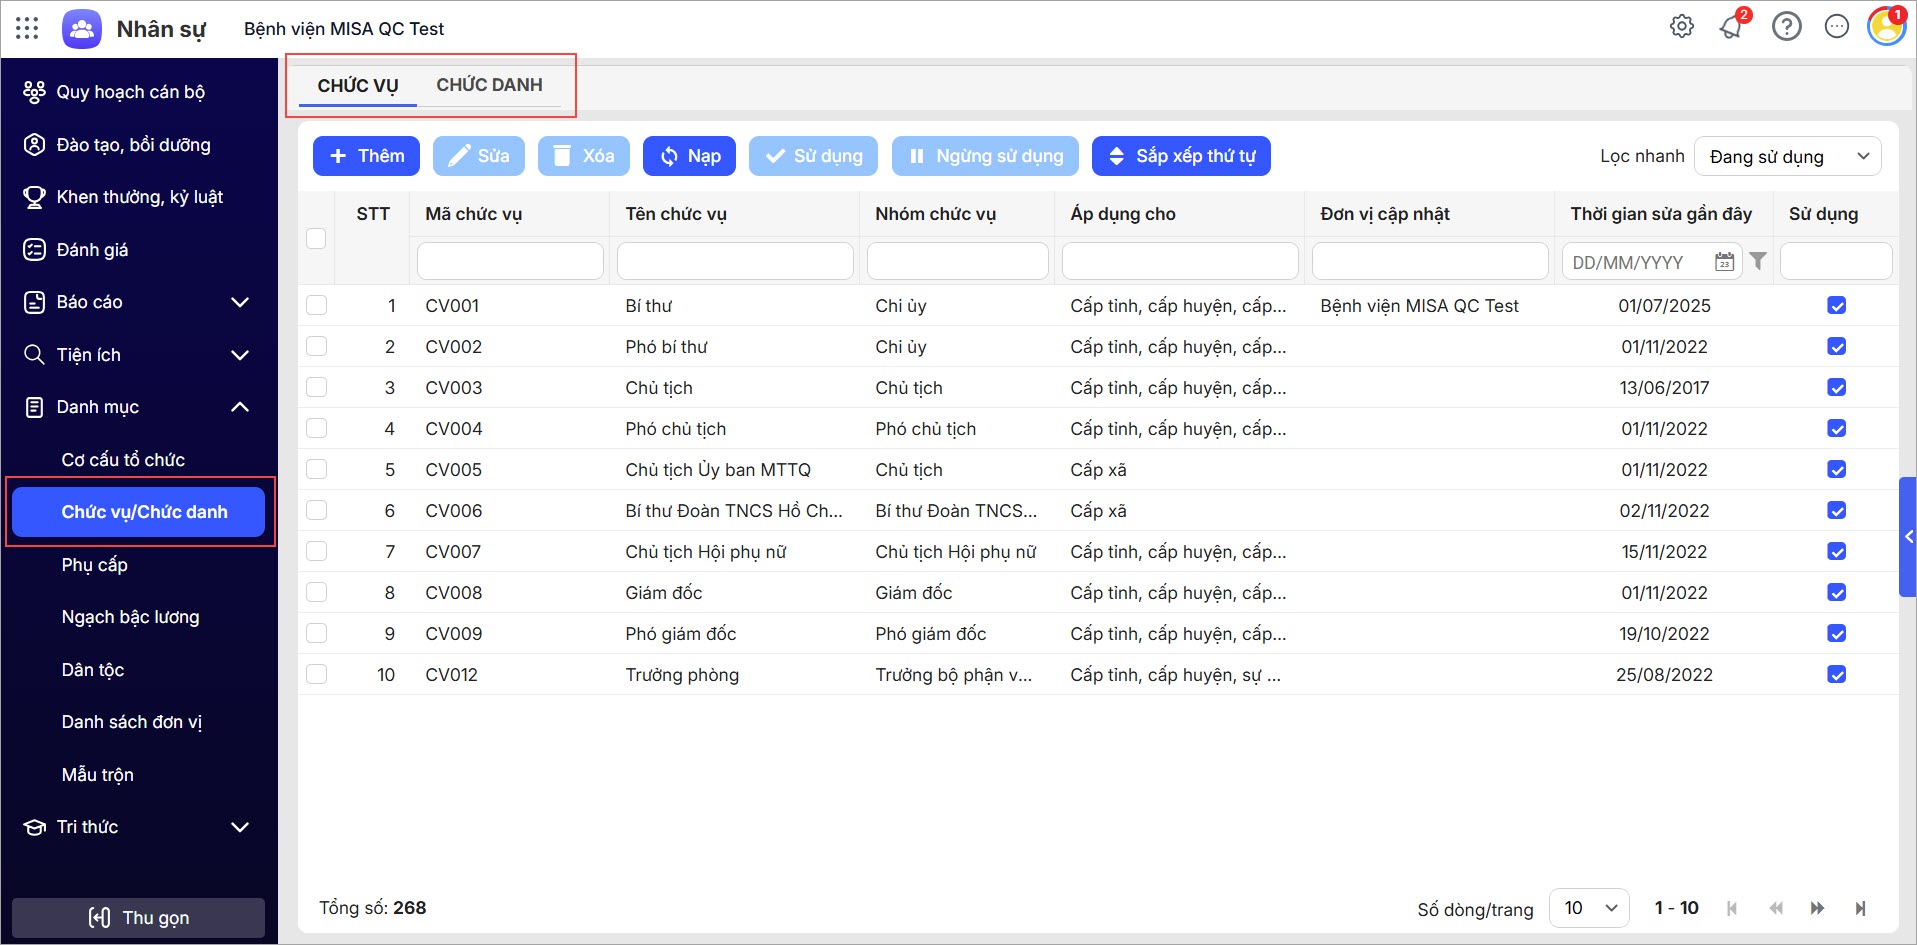Open settings gear icon
Image resolution: width=1917 pixels, height=945 pixels.
[1682, 27]
